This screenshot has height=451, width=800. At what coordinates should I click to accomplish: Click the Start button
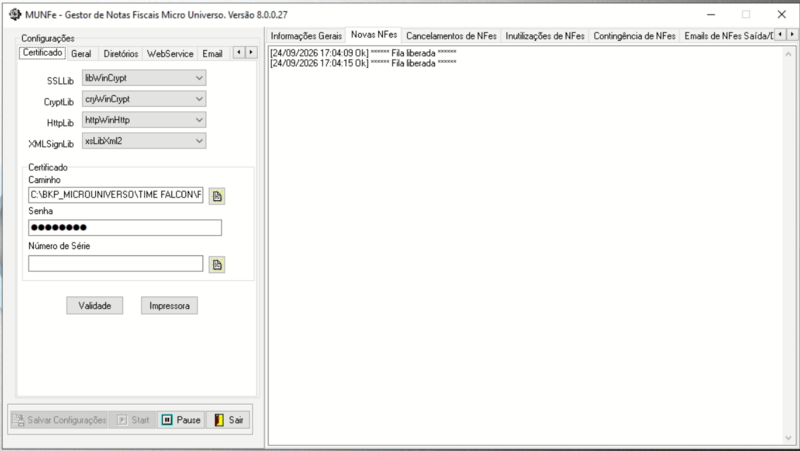133,420
